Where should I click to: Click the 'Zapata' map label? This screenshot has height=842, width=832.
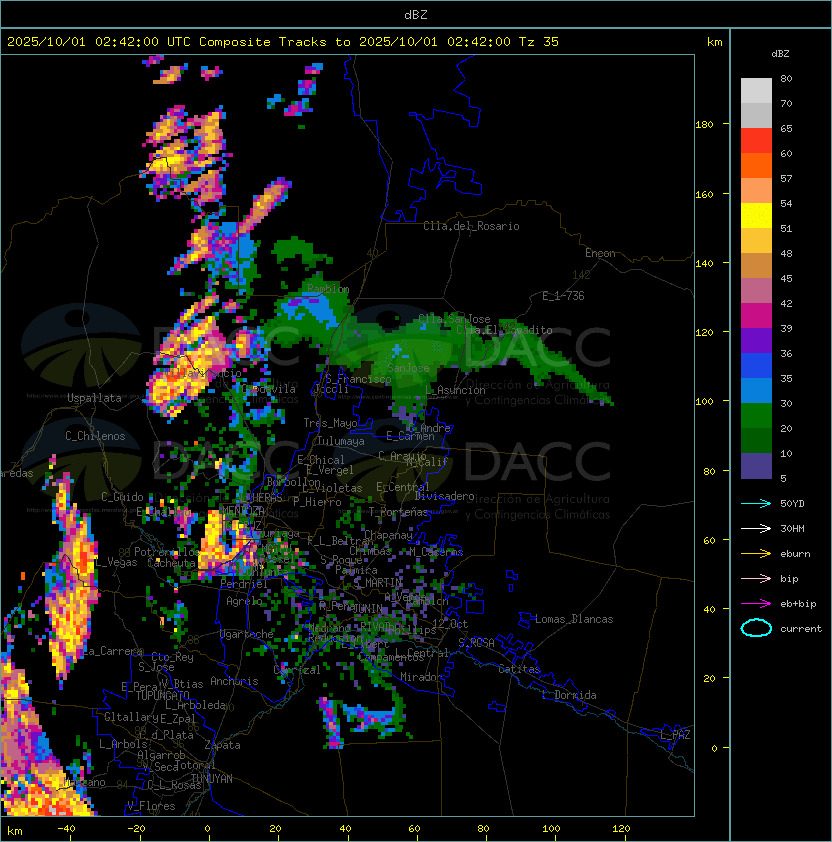coord(222,745)
